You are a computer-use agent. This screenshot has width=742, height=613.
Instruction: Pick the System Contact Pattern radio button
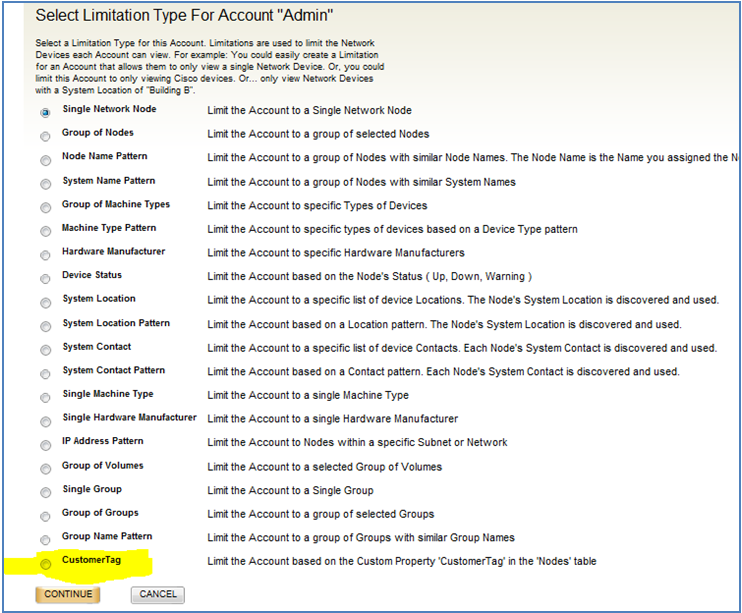(45, 374)
